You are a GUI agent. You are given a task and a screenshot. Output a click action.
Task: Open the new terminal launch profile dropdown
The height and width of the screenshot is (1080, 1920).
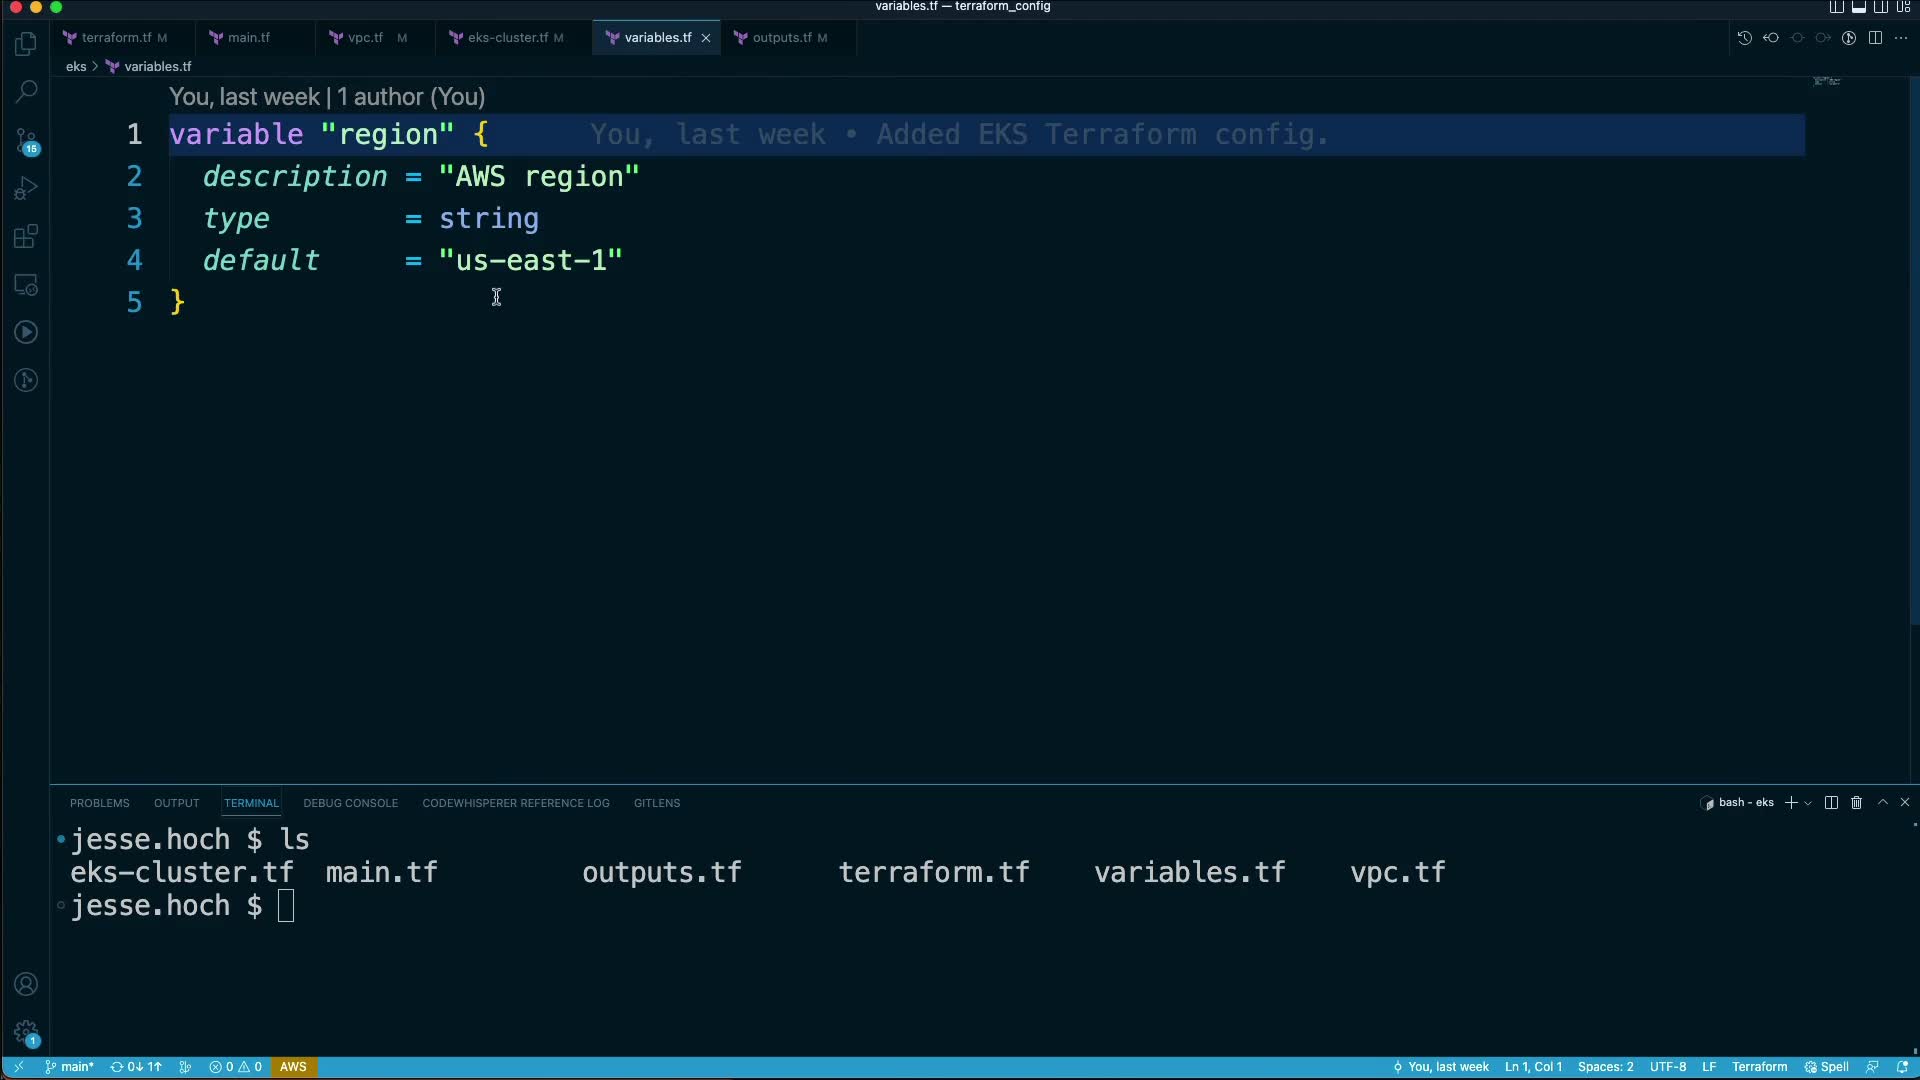[x=1808, y=803]
